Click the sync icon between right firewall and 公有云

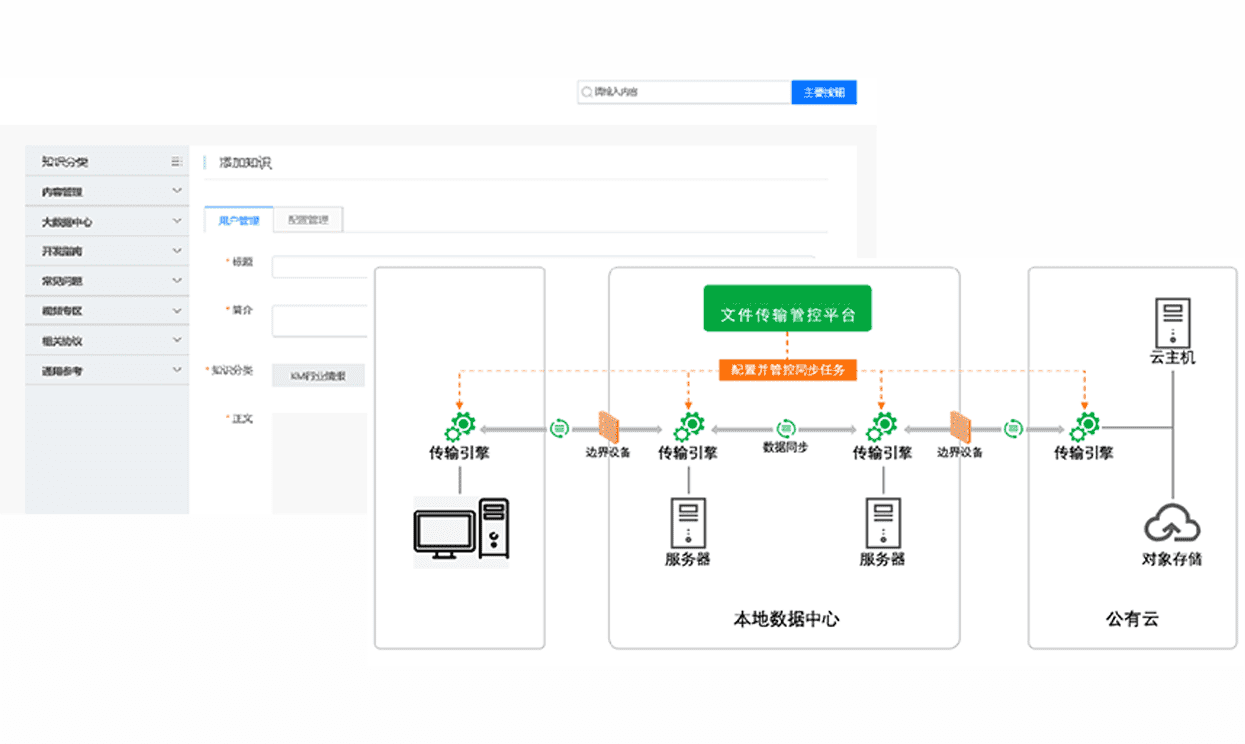(x=1015, y=428)
